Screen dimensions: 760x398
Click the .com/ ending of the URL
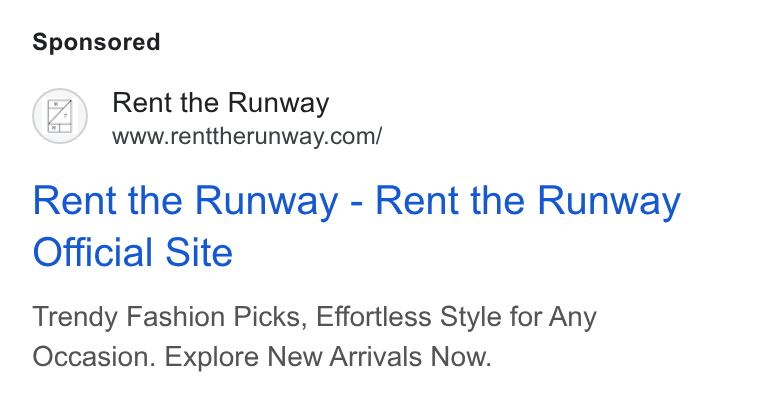[356, 136]
